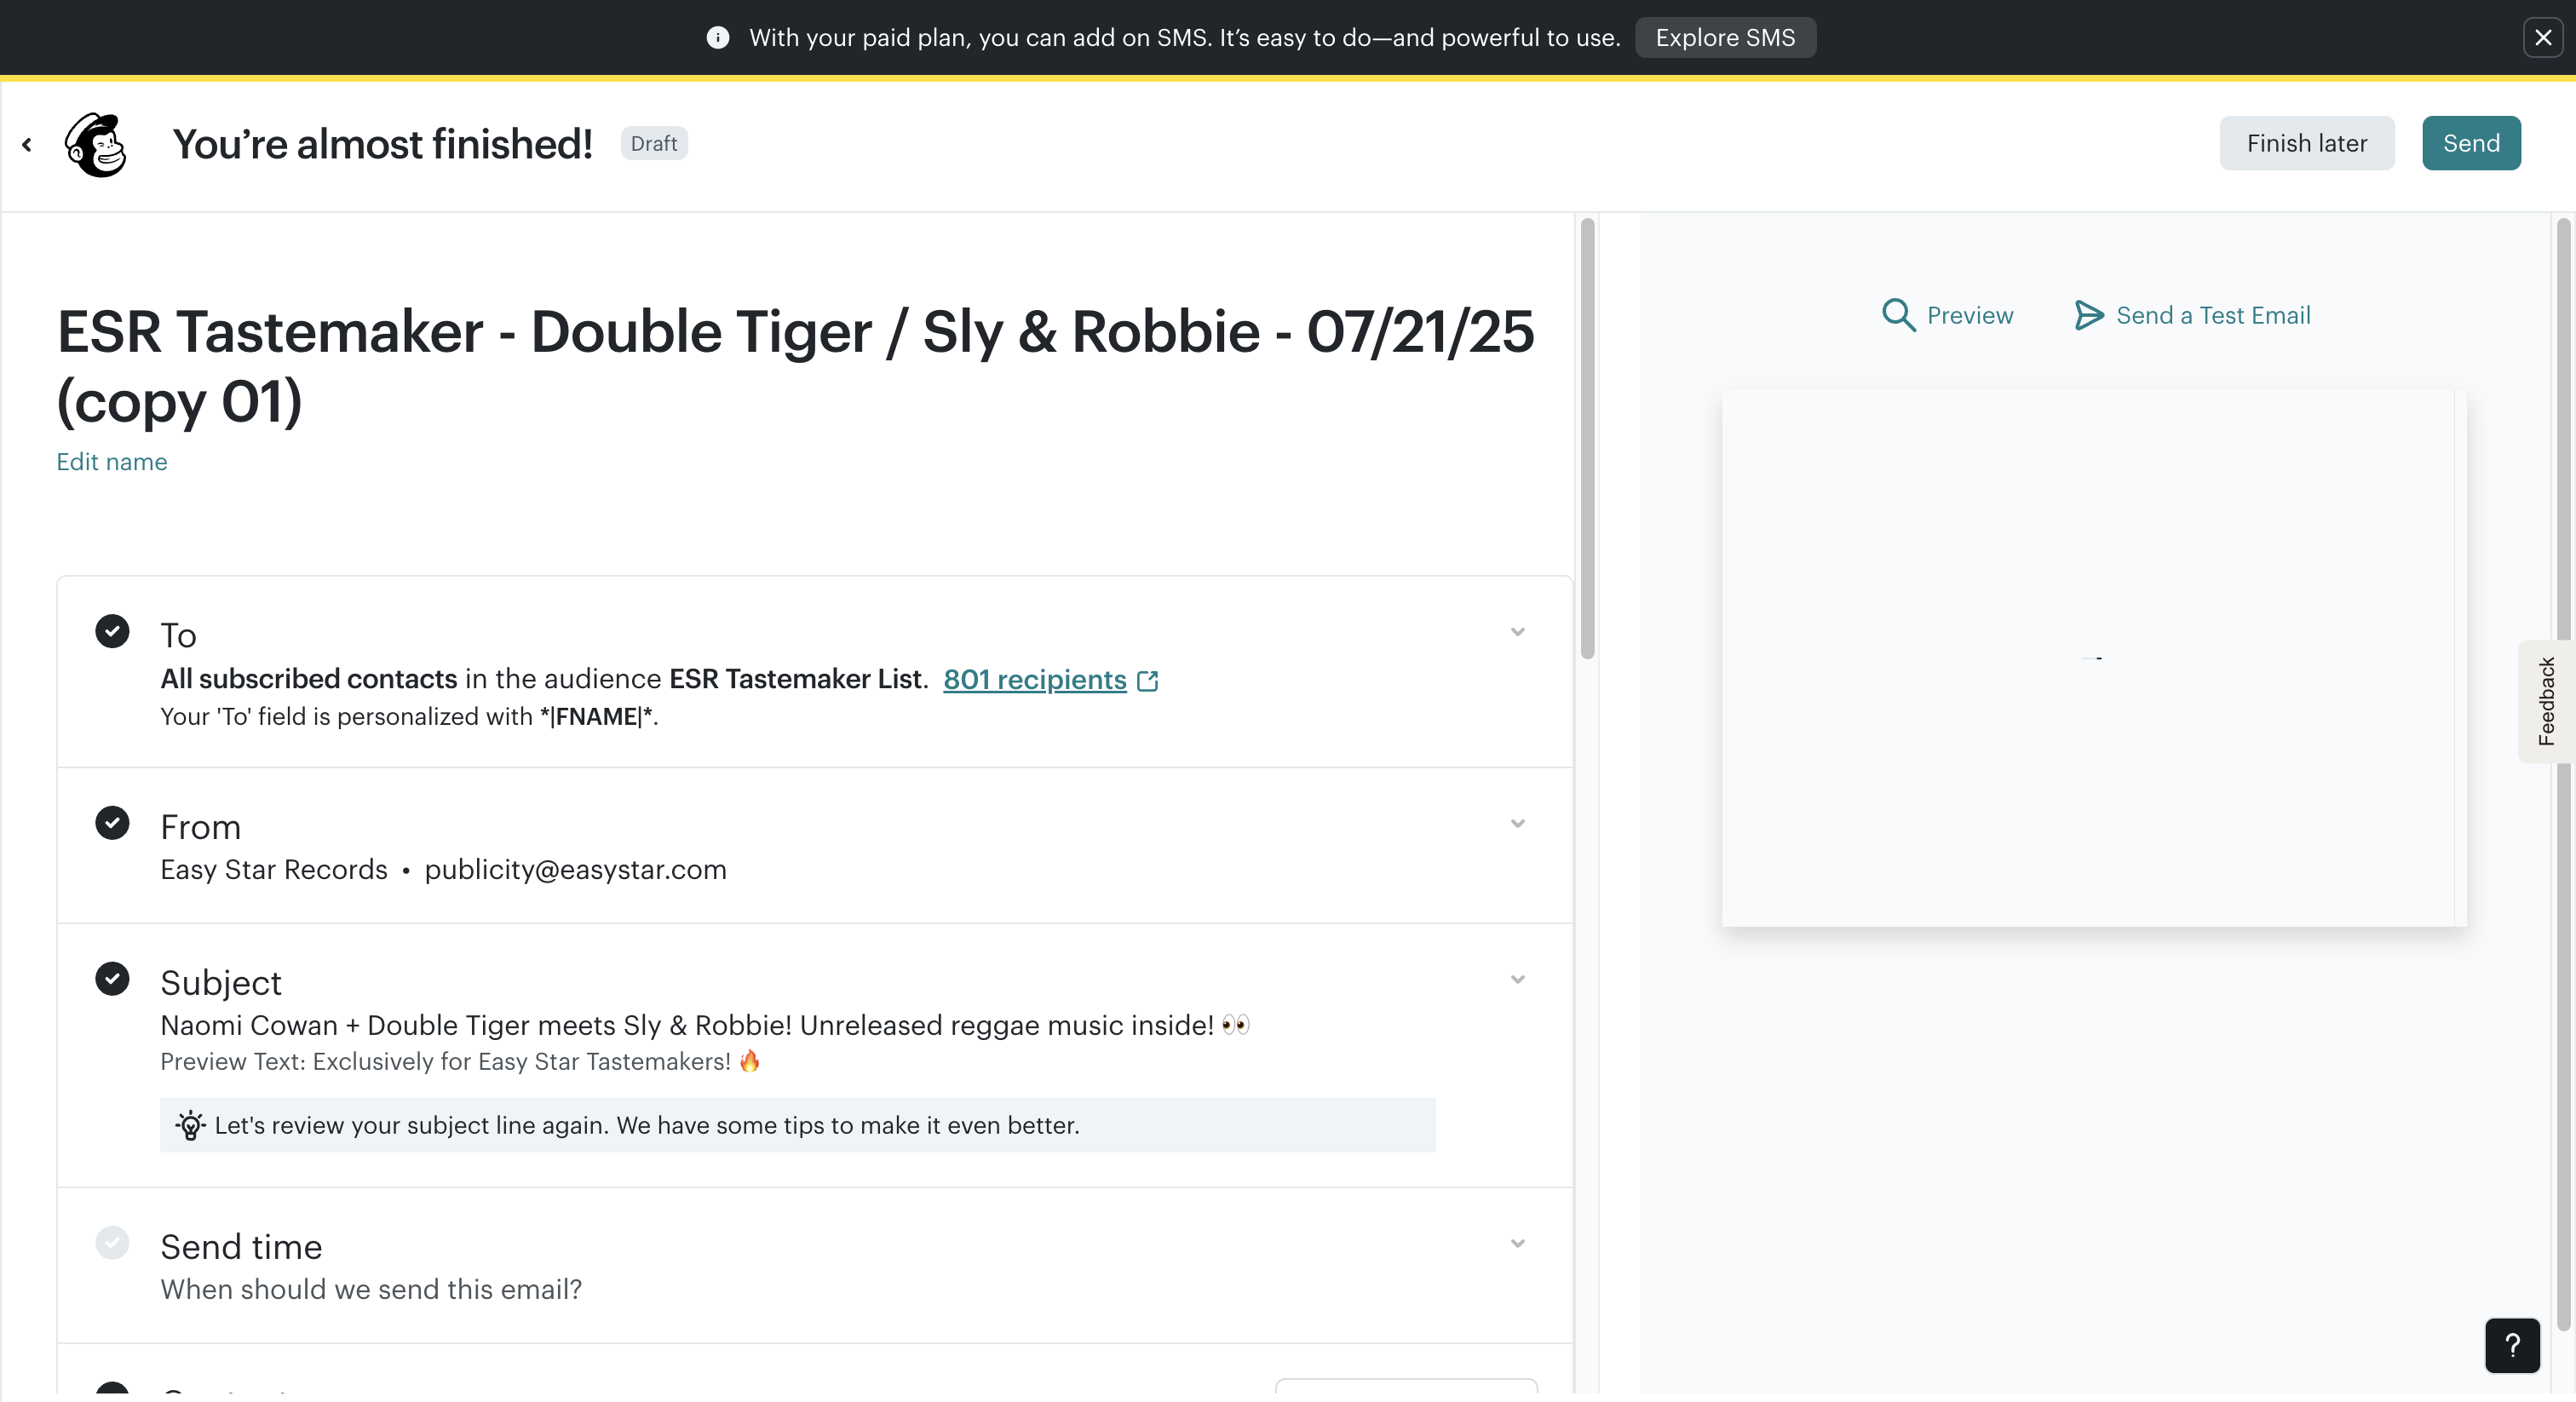Open the Feedback side tab
2576x1402 pixels.
2545,701
